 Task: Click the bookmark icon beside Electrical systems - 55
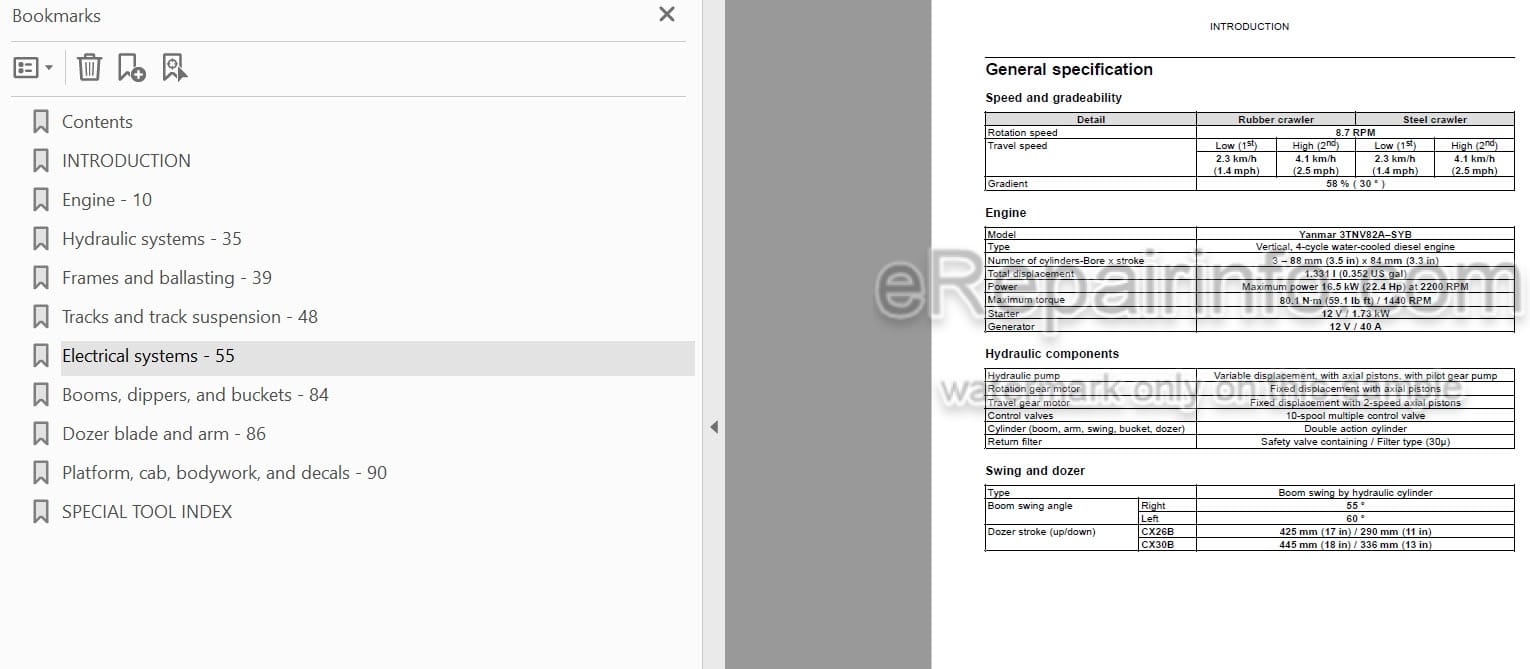[x=41, y=356]
